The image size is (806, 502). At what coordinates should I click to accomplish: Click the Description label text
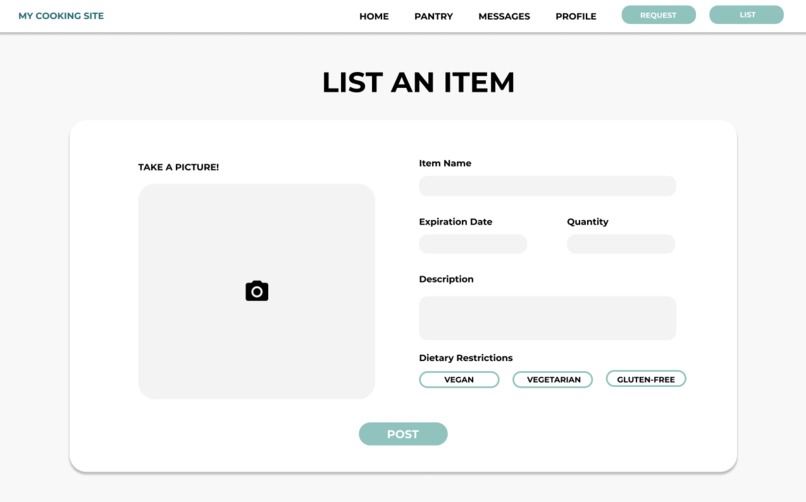[446, 279]
